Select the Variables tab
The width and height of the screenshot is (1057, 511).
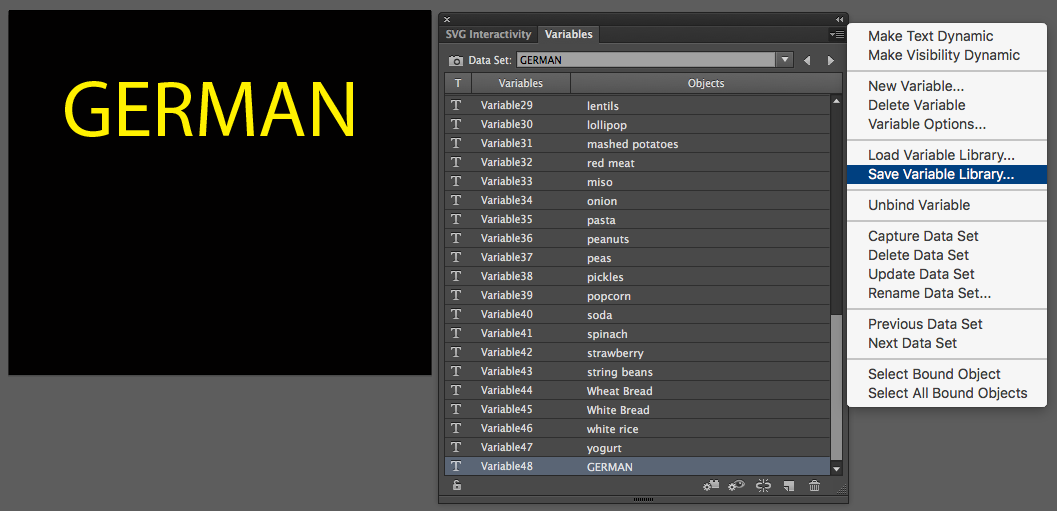click(568, 34)
